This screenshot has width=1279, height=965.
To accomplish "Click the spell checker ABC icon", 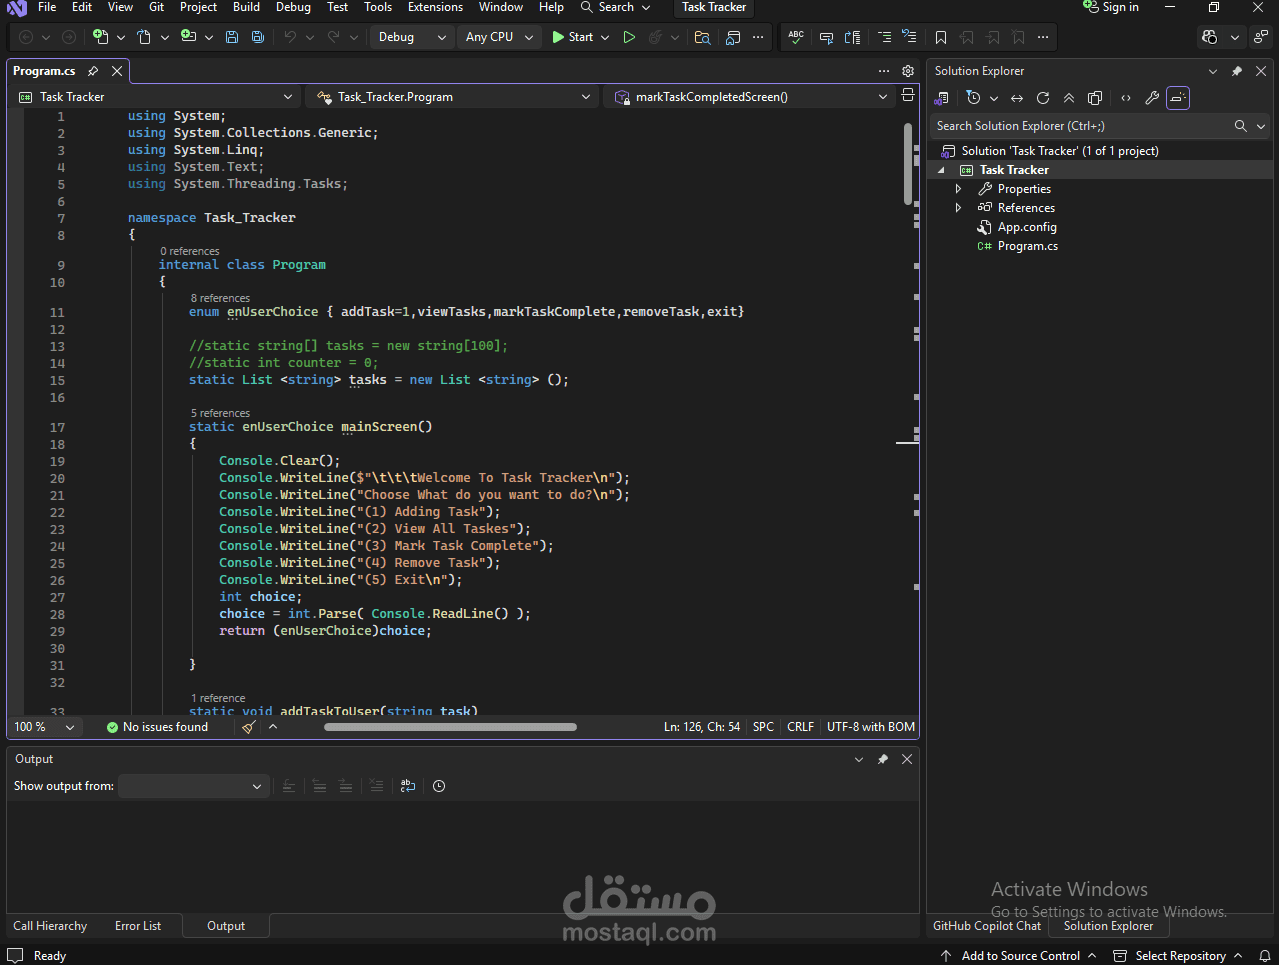I will [796, 37].
